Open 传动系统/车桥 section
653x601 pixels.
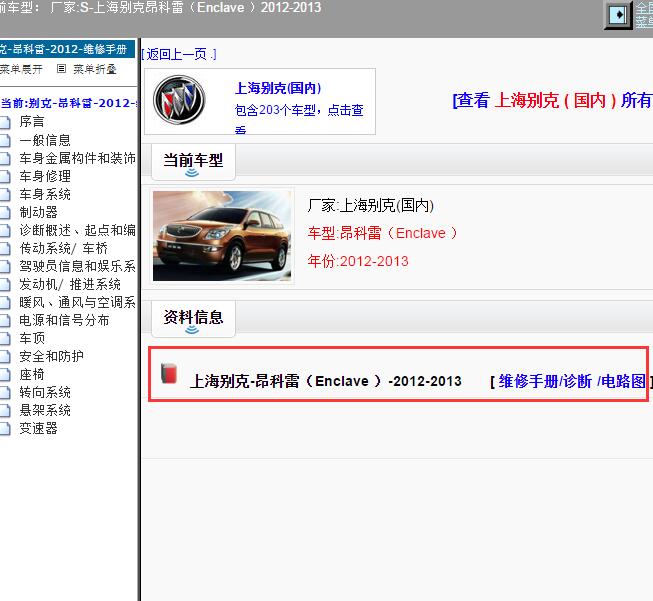pos(63,248)
